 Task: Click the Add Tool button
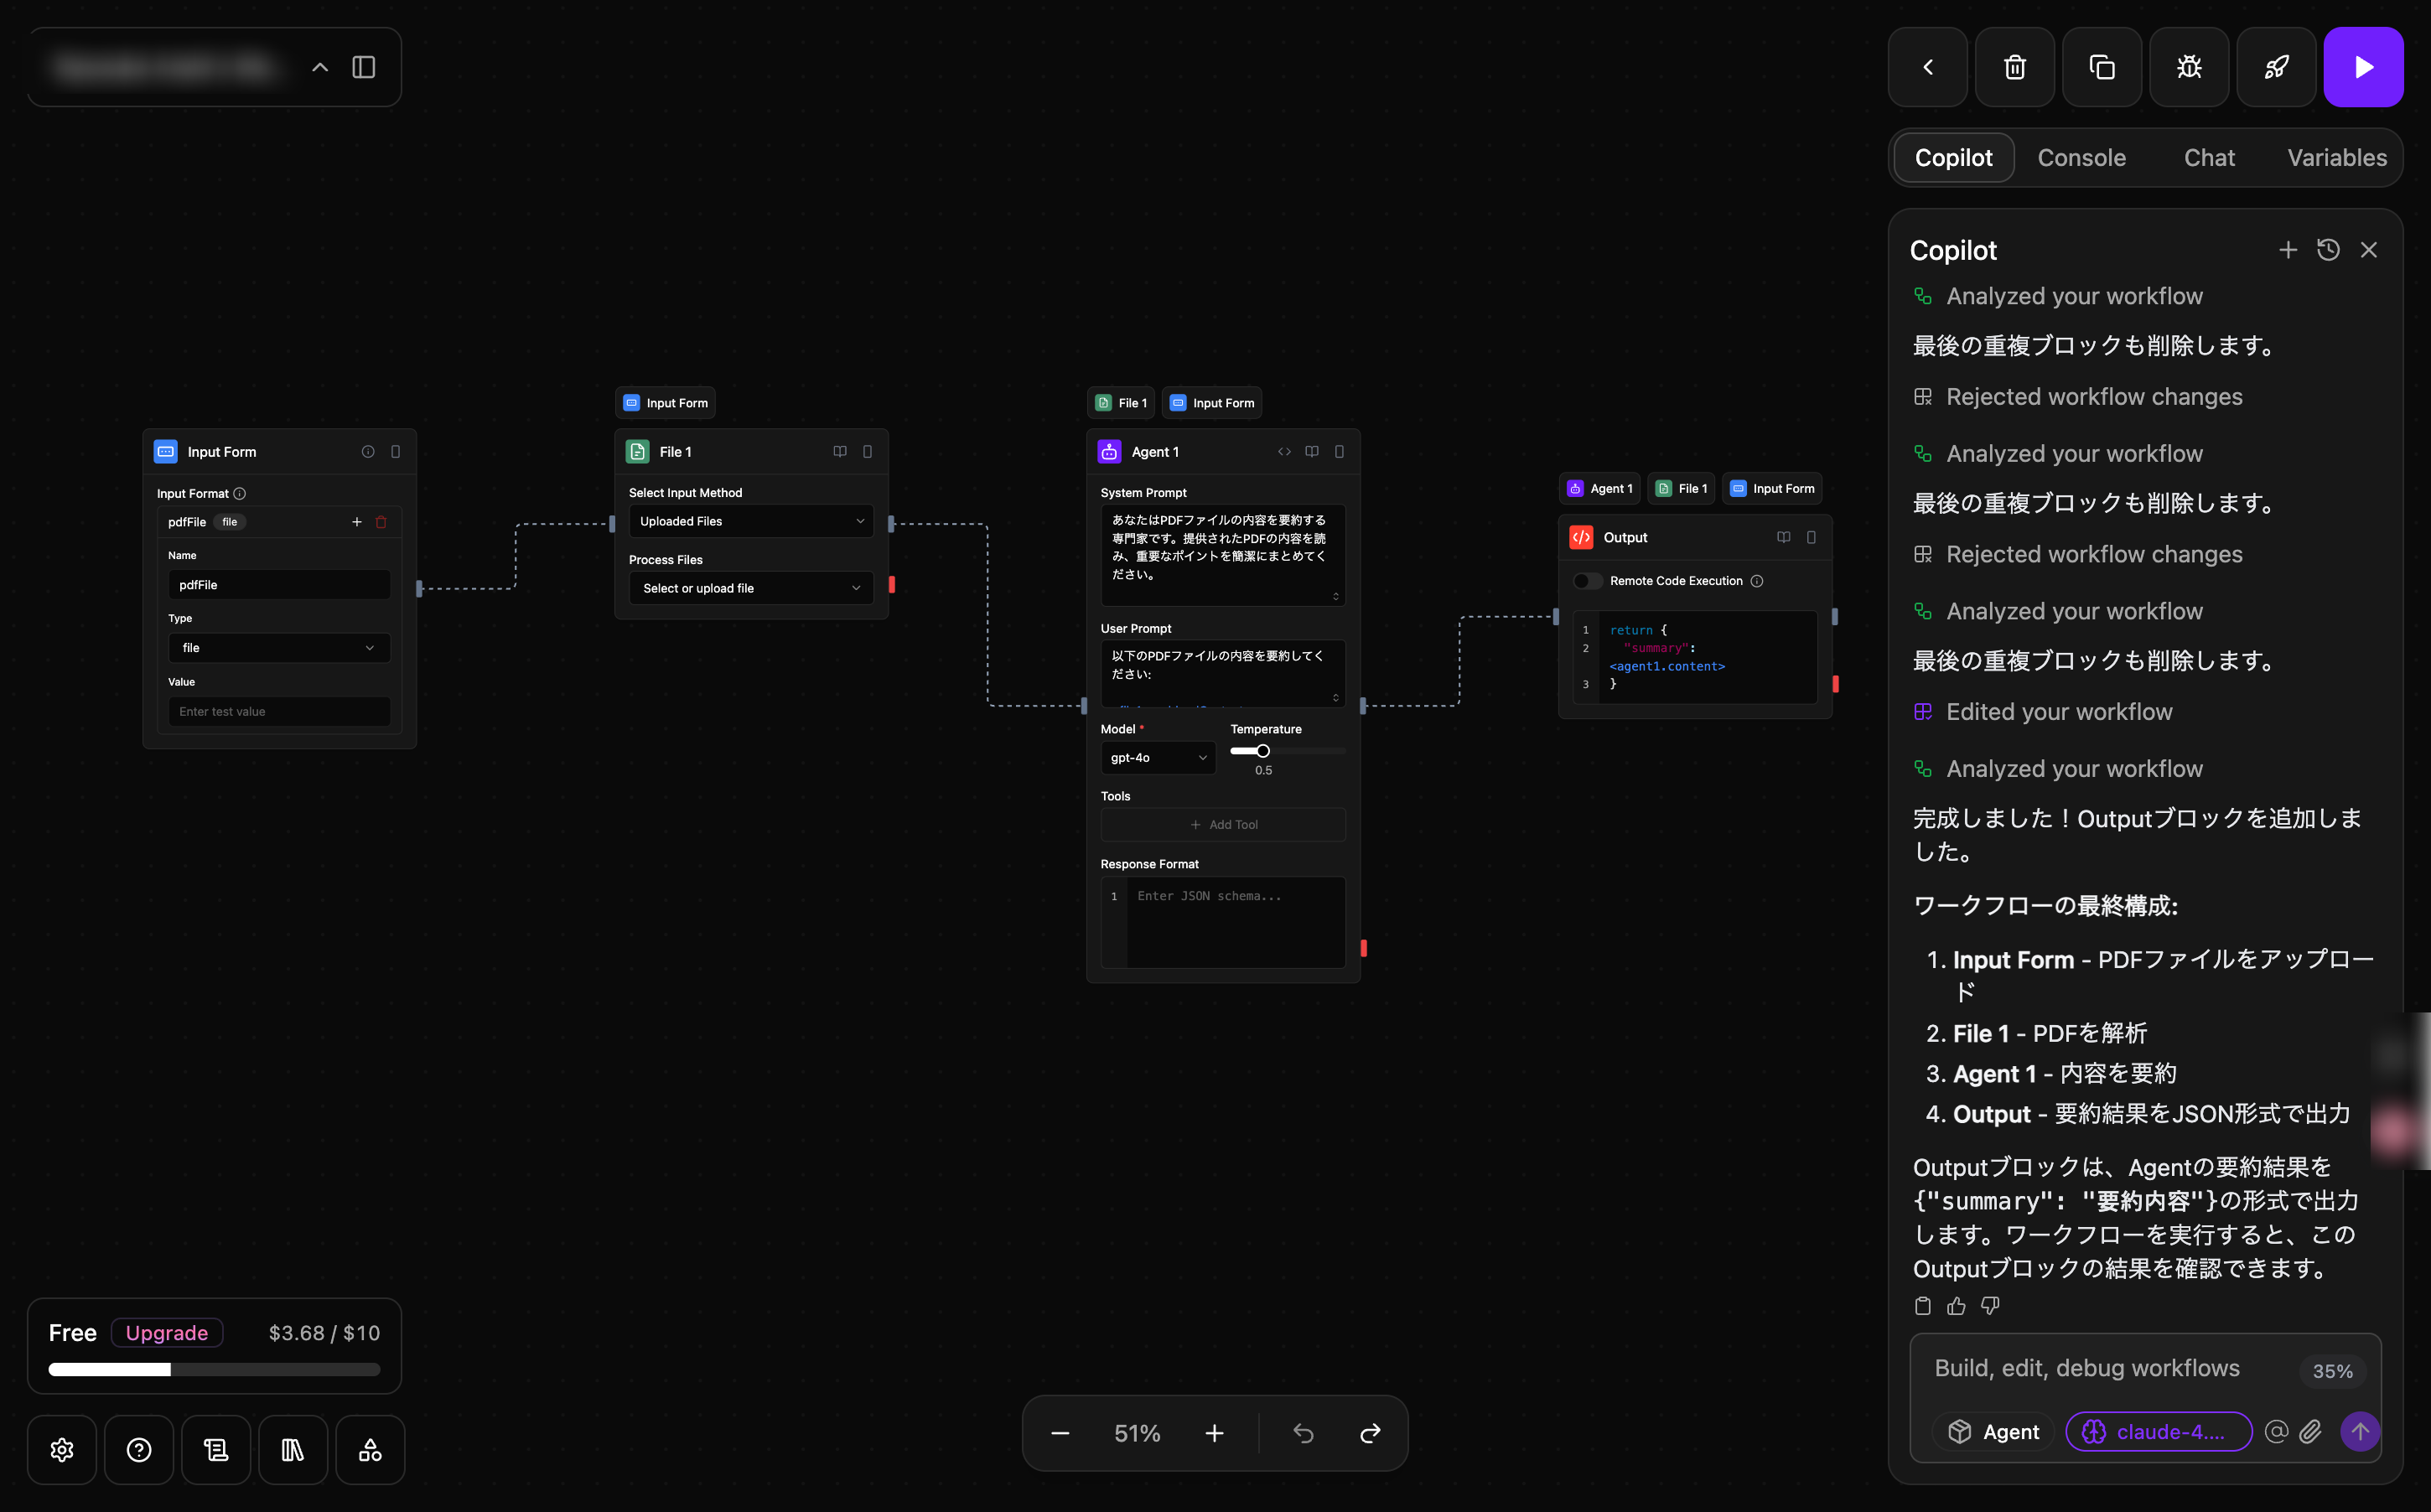pyautogui.click(x=1223, y=825)
